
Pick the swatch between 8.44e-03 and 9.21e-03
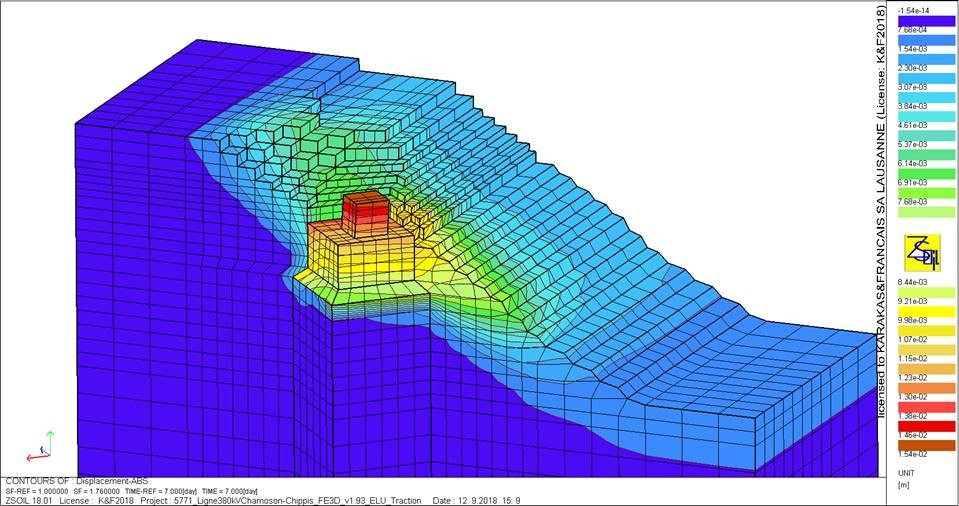(x=926, y=292)
